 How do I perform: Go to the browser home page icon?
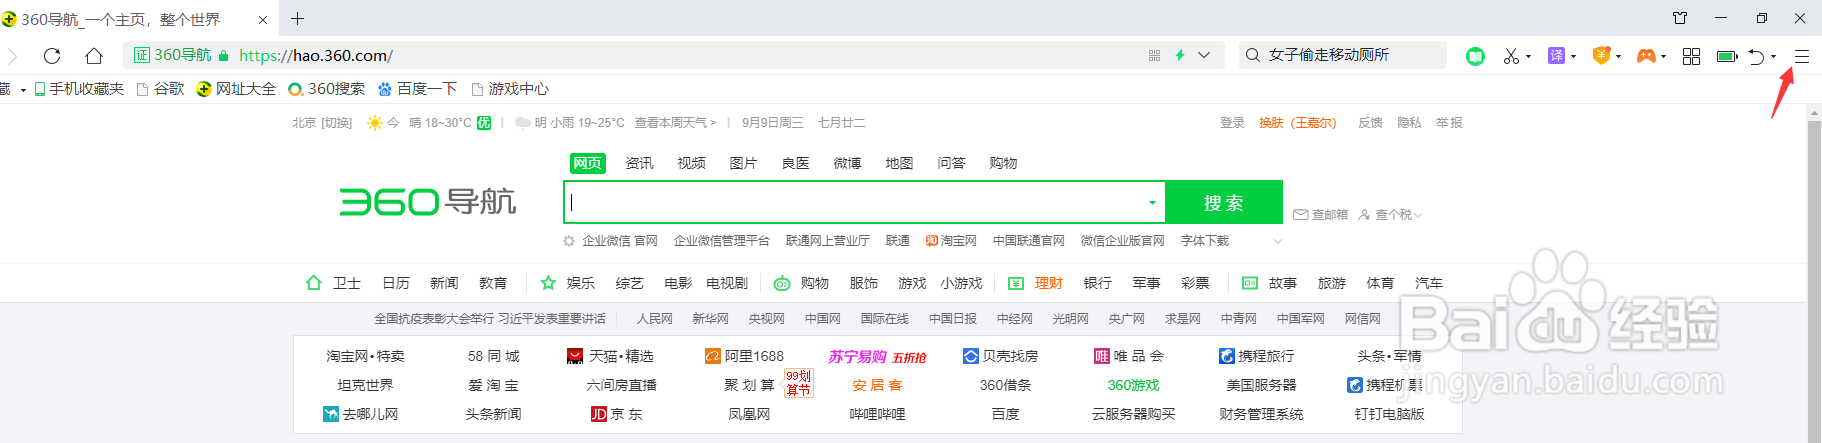(x=94, y=56)
